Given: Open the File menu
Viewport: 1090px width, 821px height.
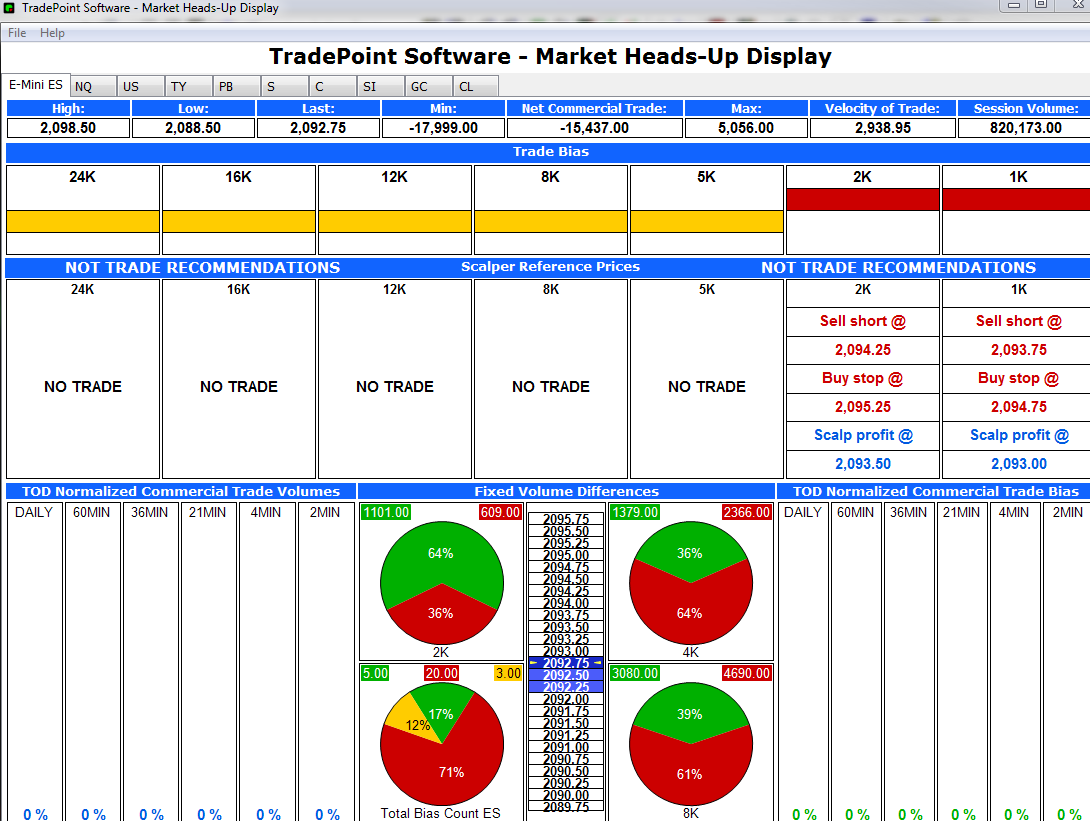Looking at the screenshot, I should (17, 33).
